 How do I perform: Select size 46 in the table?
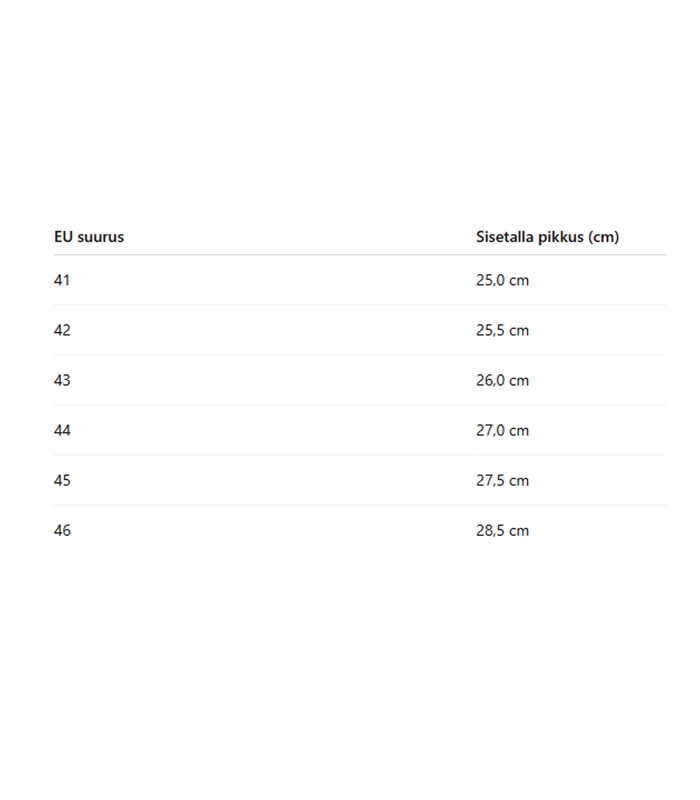click(62, 530)
